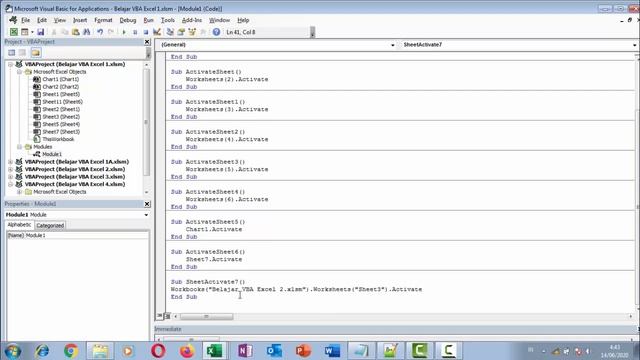The width and height of the screenshot is (640, 360).
Task: Click the Copy toolbar icon
Action: point(64,32)
